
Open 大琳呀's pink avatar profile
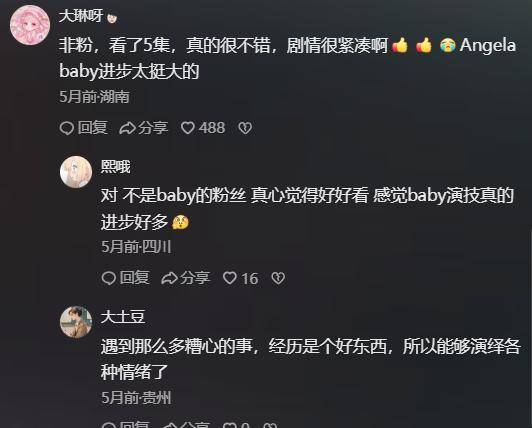coord(30,25)
